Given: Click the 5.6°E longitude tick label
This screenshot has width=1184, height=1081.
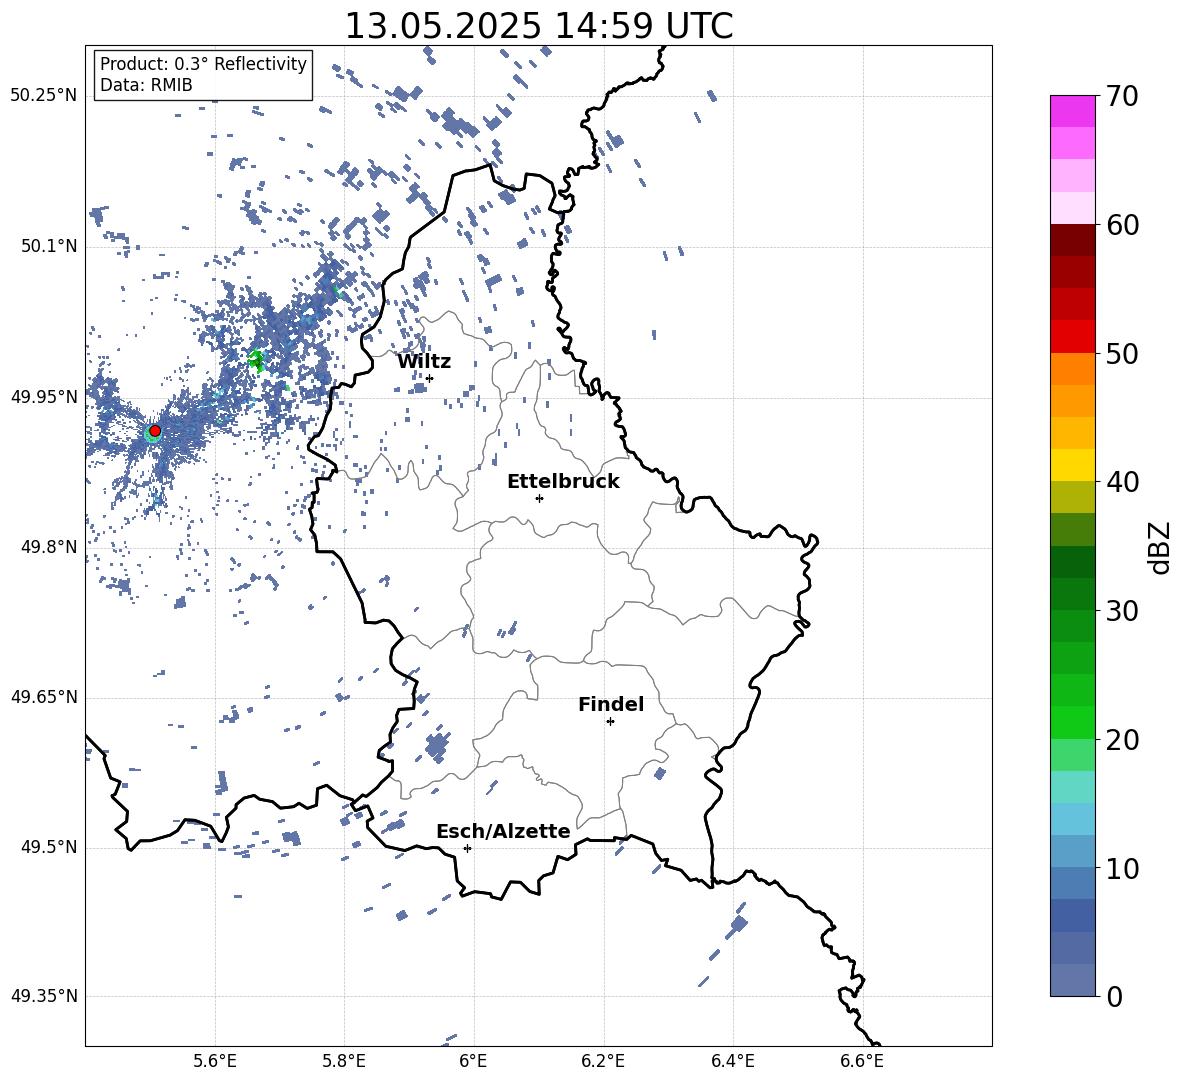Looking at the screenshot, I should (x=215, y=1061).
